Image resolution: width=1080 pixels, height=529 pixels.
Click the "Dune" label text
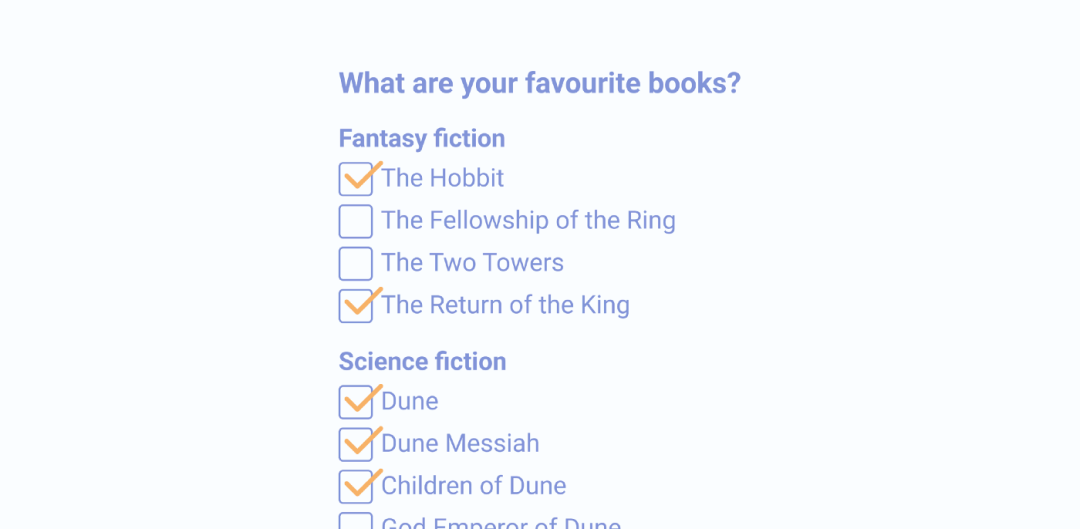click(410, 401)
